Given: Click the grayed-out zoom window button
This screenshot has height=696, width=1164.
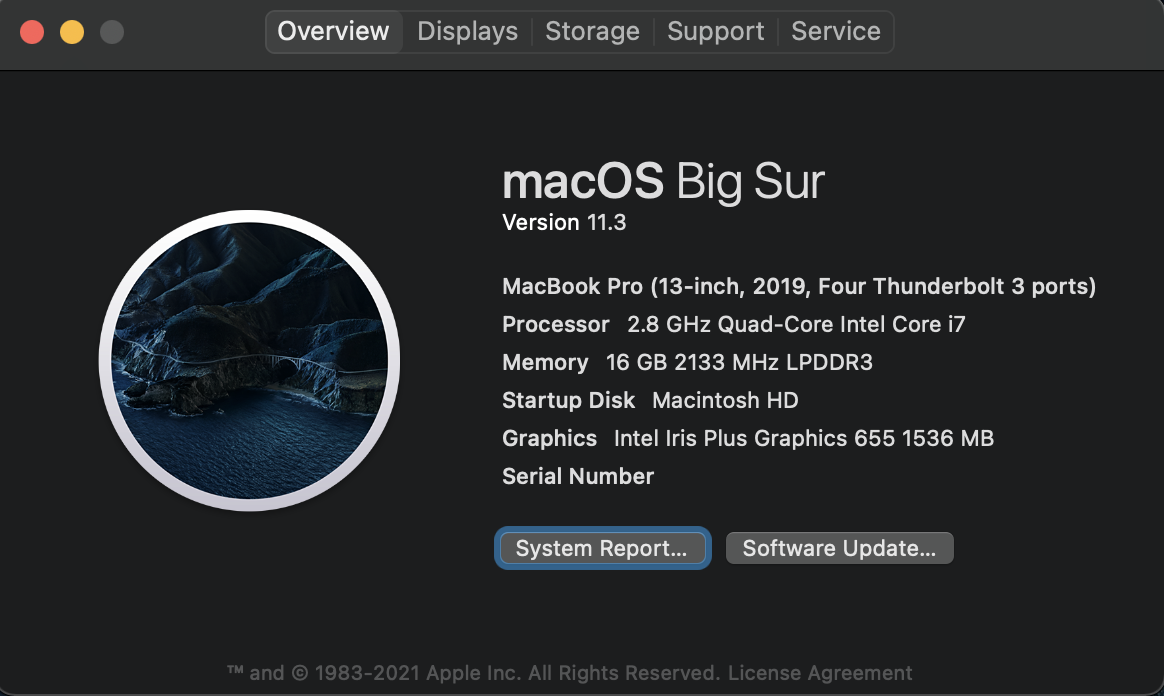Looking at the screenshot, I should tap(112, 32).
